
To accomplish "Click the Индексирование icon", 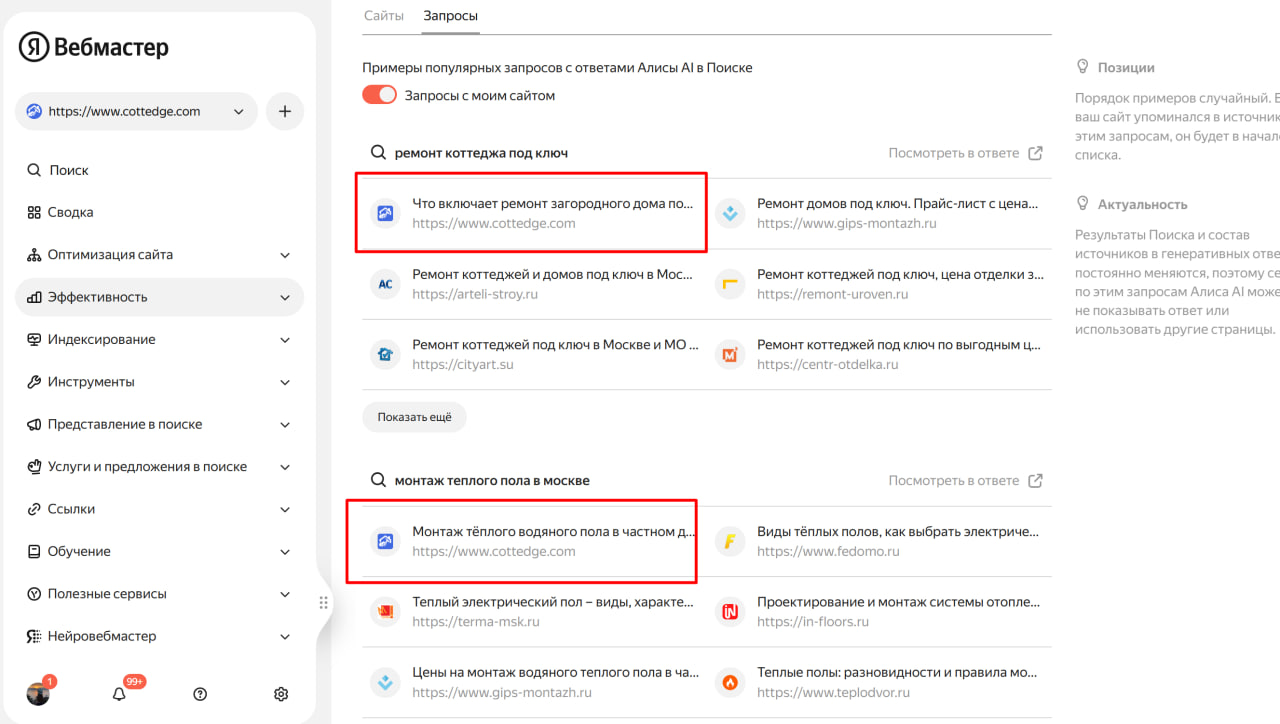I will (34, 339).
